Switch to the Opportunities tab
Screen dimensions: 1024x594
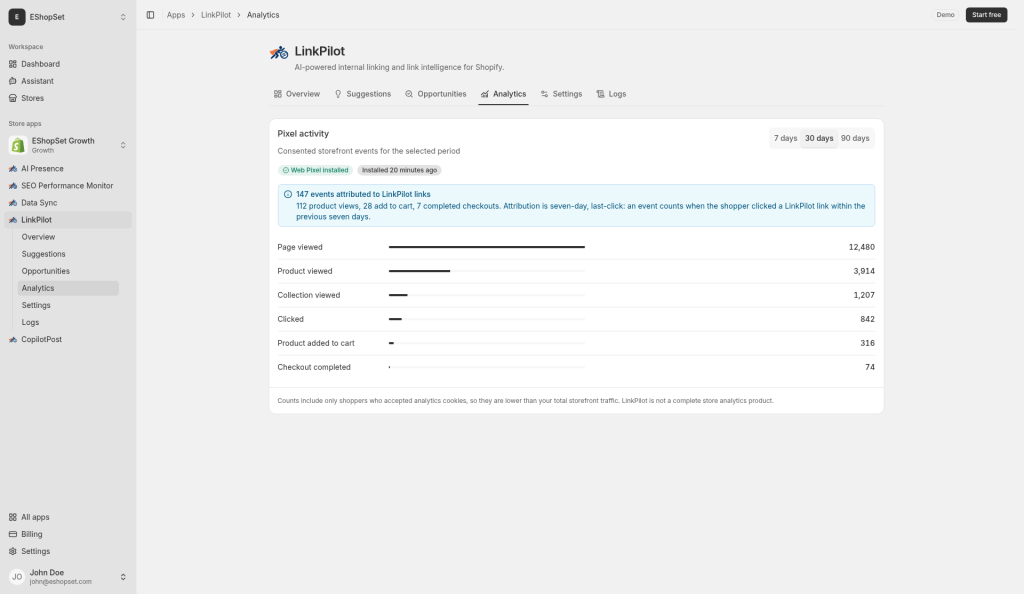coord(436,94)
